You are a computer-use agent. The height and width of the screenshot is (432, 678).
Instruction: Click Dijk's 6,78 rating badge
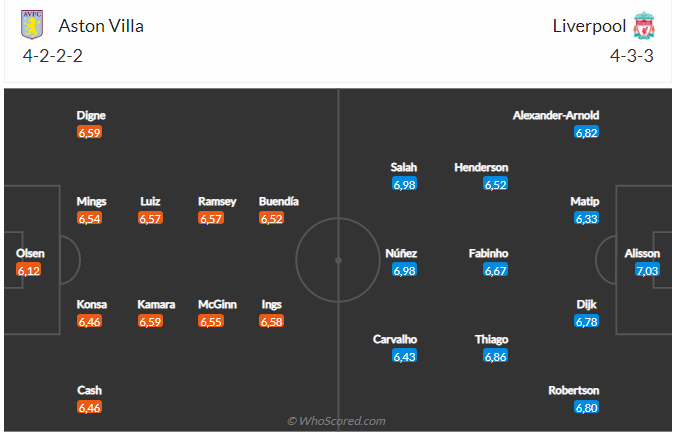click(586, 321)
